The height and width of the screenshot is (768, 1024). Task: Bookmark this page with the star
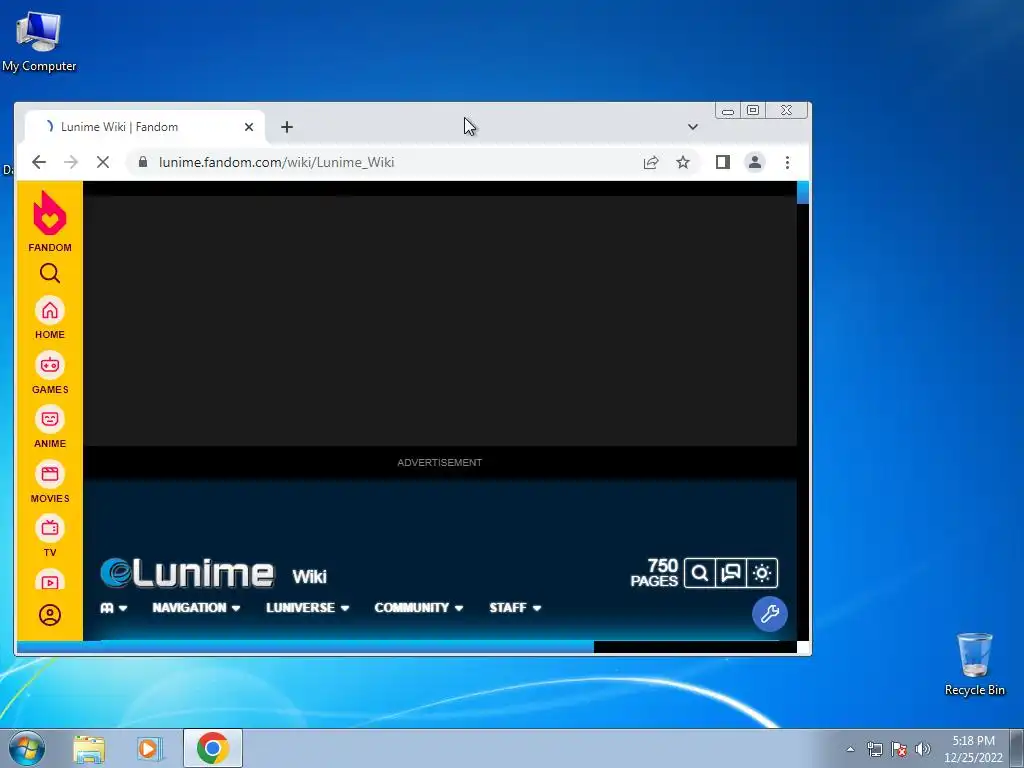point(682,162)
